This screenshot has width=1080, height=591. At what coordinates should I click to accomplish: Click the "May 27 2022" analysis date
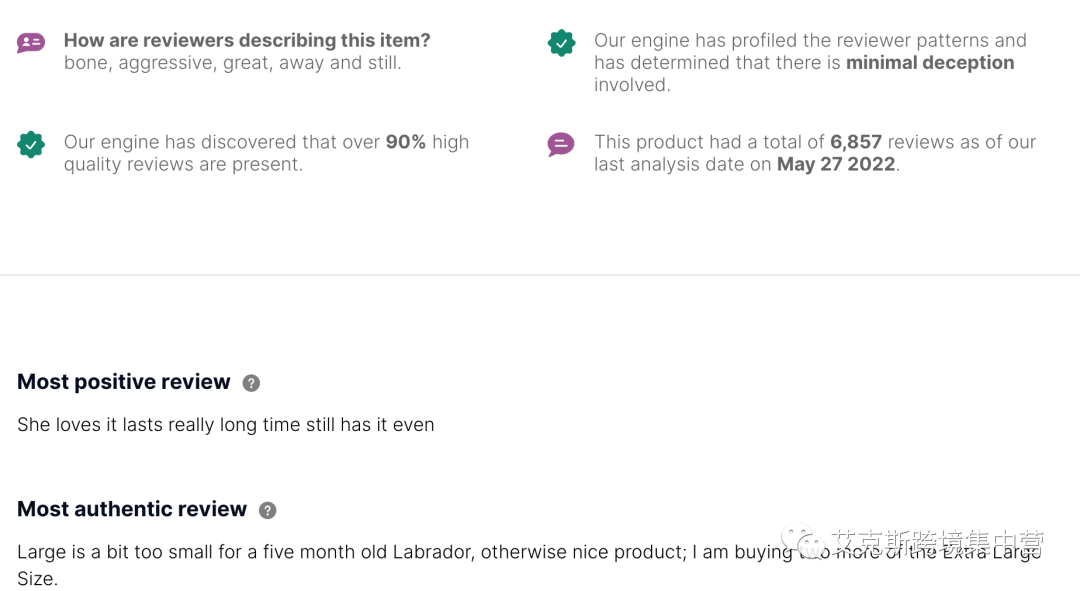click(836, 165)
